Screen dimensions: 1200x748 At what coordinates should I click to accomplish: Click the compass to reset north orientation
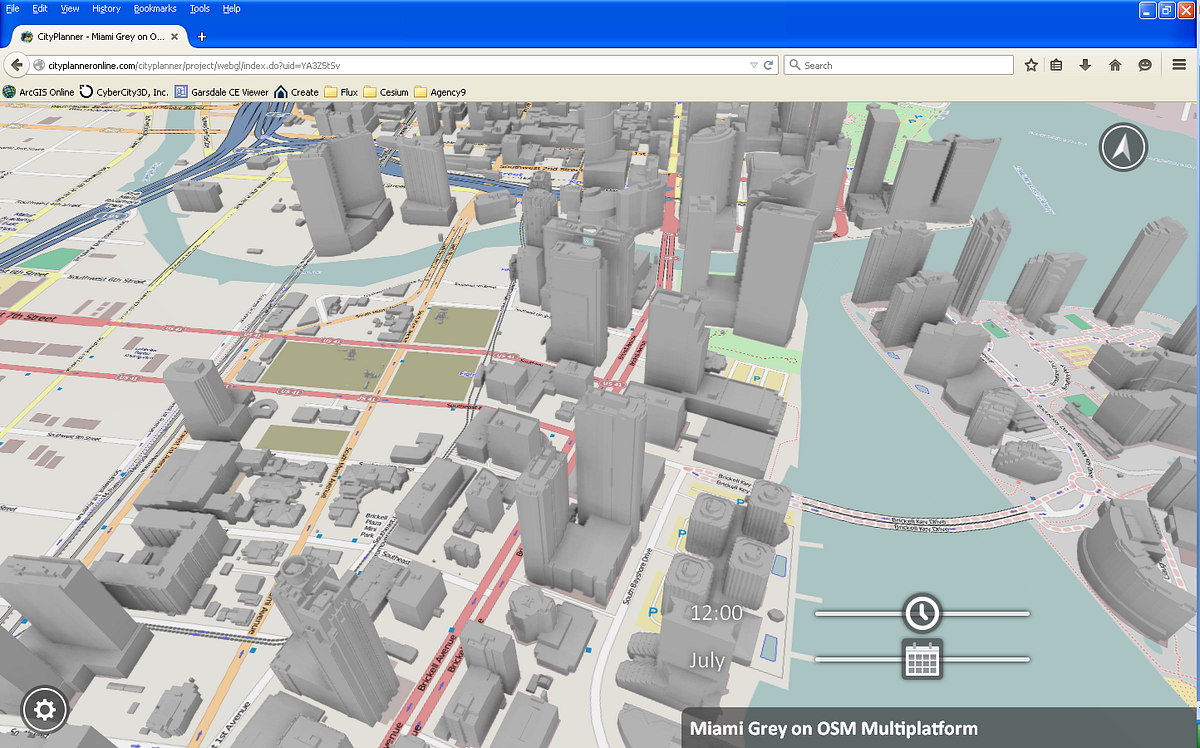coord(1122,147)
